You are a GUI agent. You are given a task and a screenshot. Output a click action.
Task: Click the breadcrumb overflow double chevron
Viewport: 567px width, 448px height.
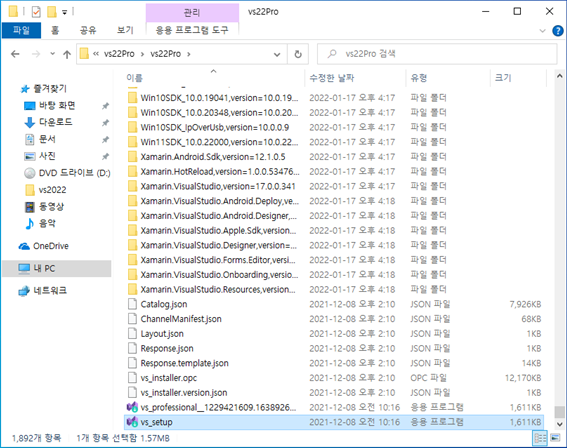coord(96,54)
